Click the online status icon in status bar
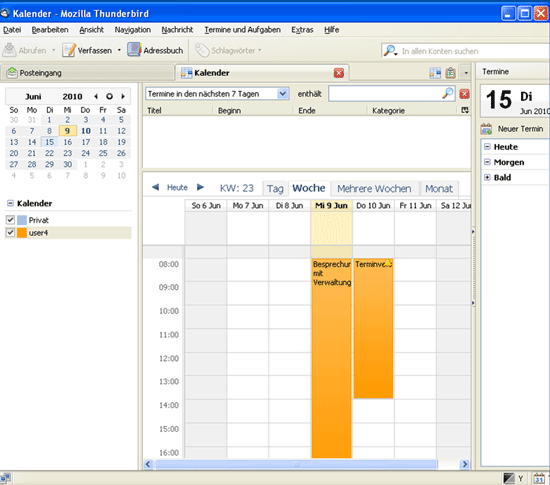 coord(5,478)
